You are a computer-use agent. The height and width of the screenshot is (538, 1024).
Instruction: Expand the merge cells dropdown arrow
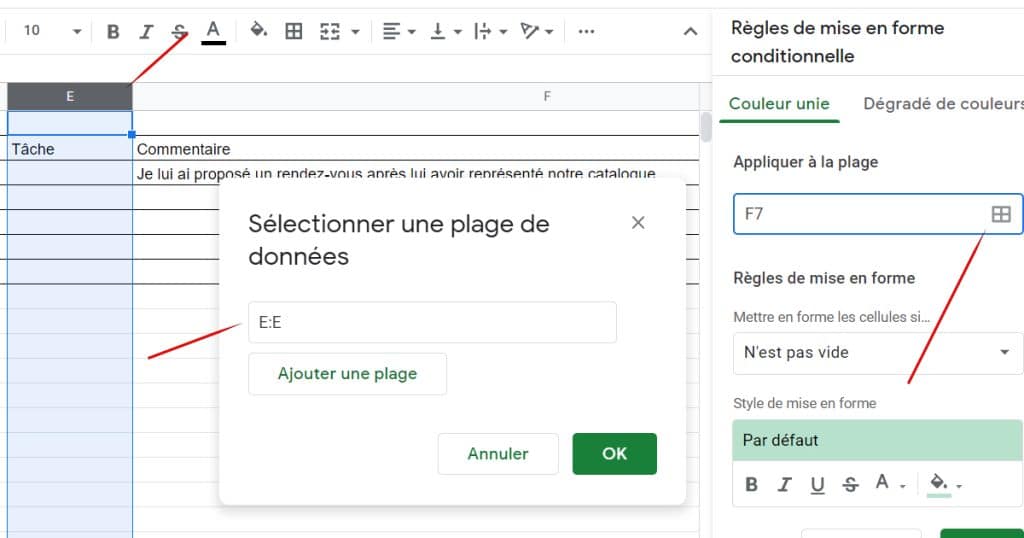355,31
